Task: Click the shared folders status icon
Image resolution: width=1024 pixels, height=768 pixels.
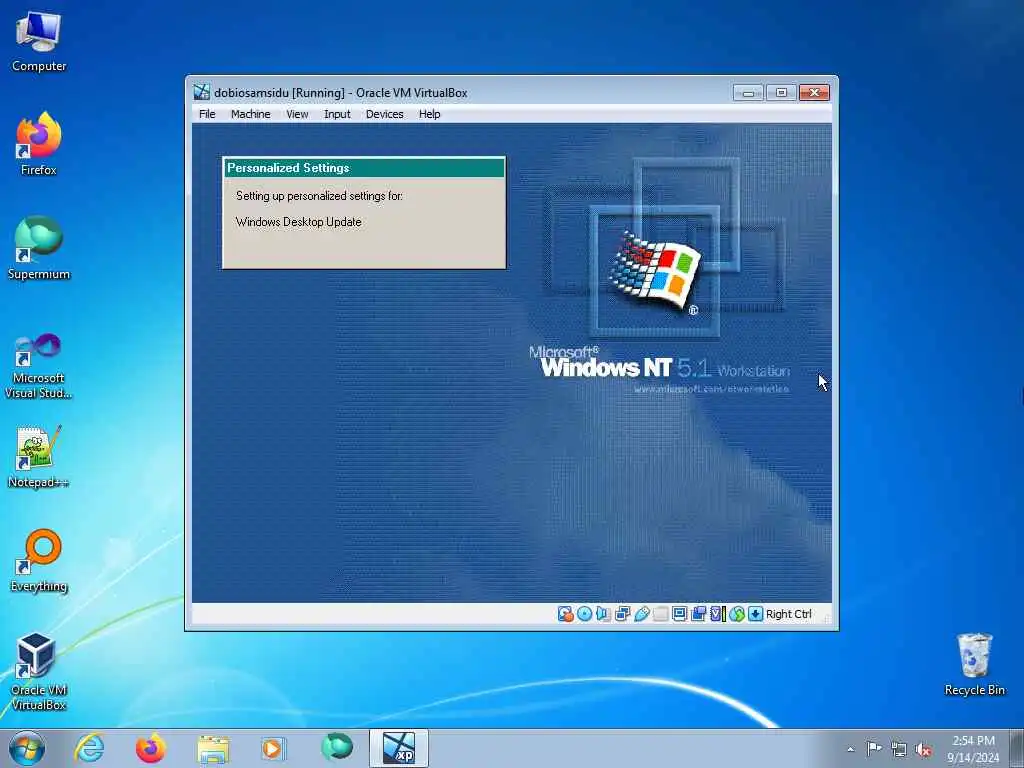Action: 661,614
